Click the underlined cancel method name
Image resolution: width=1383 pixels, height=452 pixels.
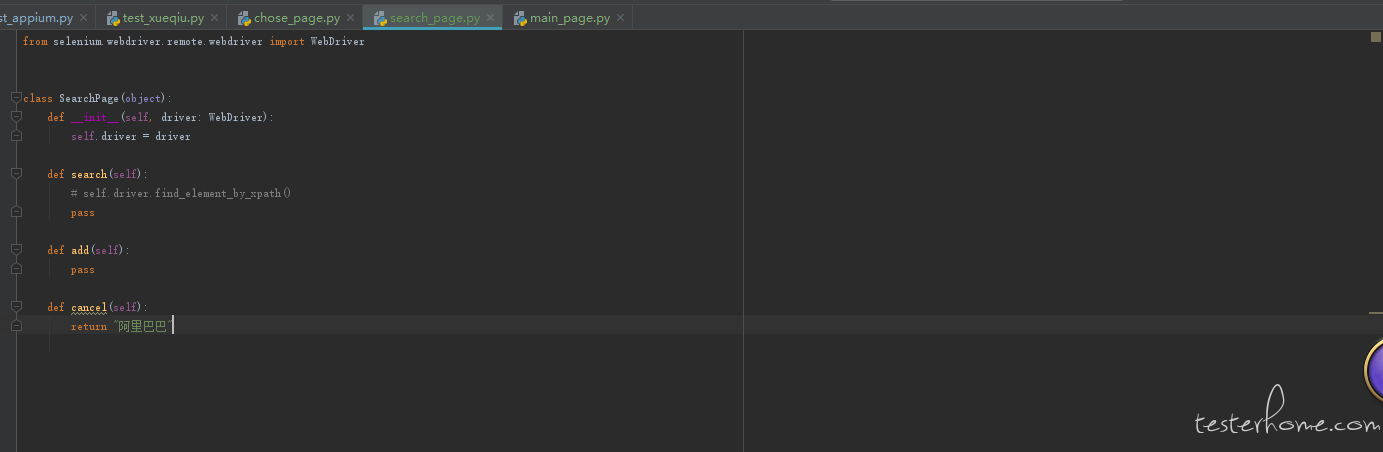(x=88, y=307)
